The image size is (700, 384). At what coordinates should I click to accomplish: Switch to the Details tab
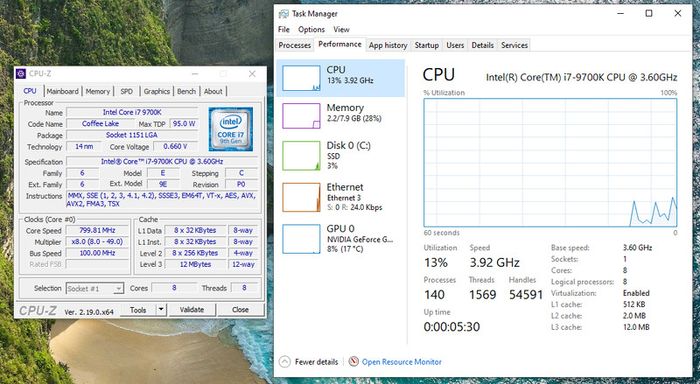pos(483,45)
